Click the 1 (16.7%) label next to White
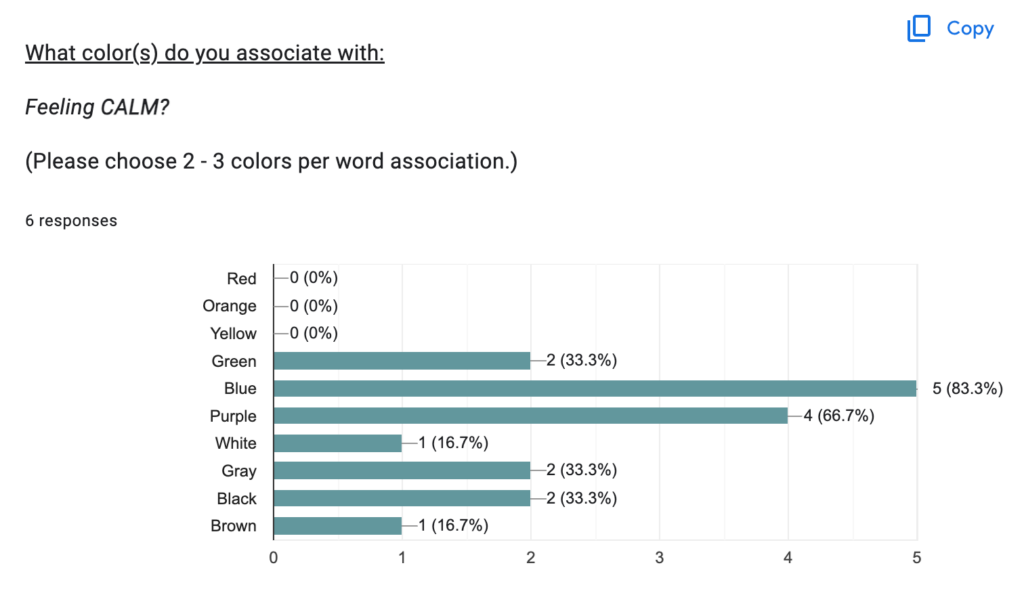This screenshot has height=597, width=1024. pos(453,443)
